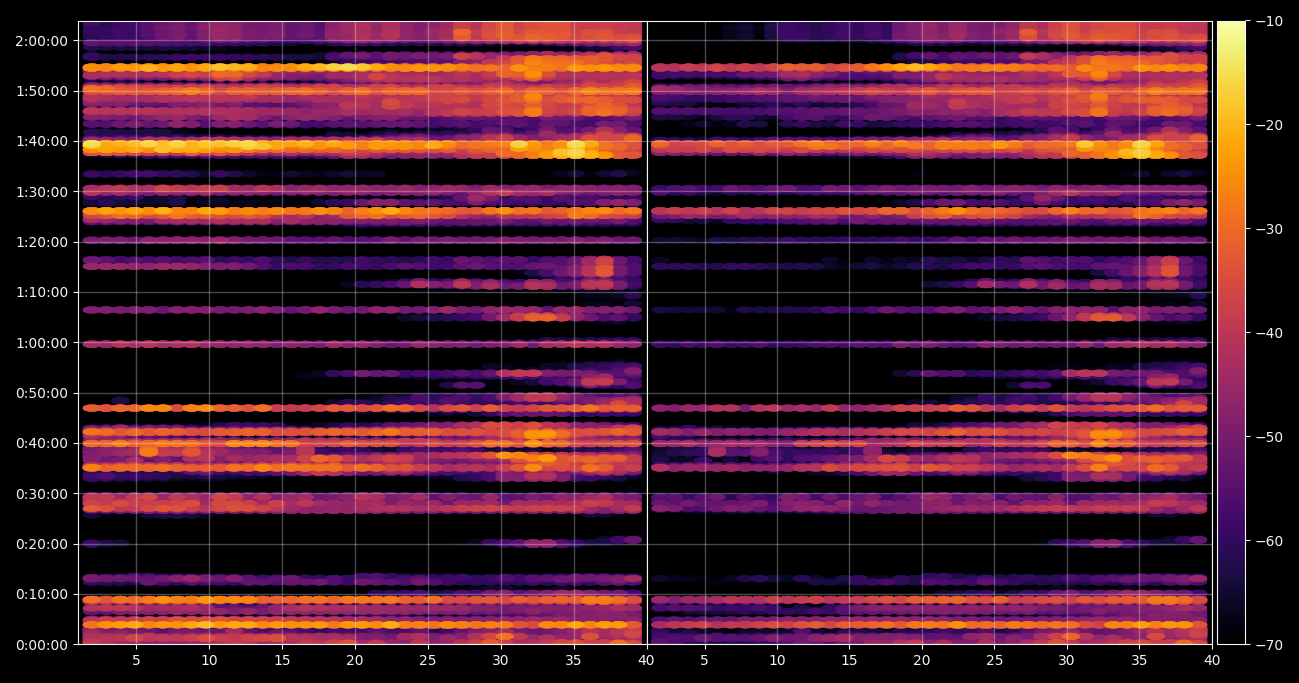Select the 0:20:00 time axis label

42,544
